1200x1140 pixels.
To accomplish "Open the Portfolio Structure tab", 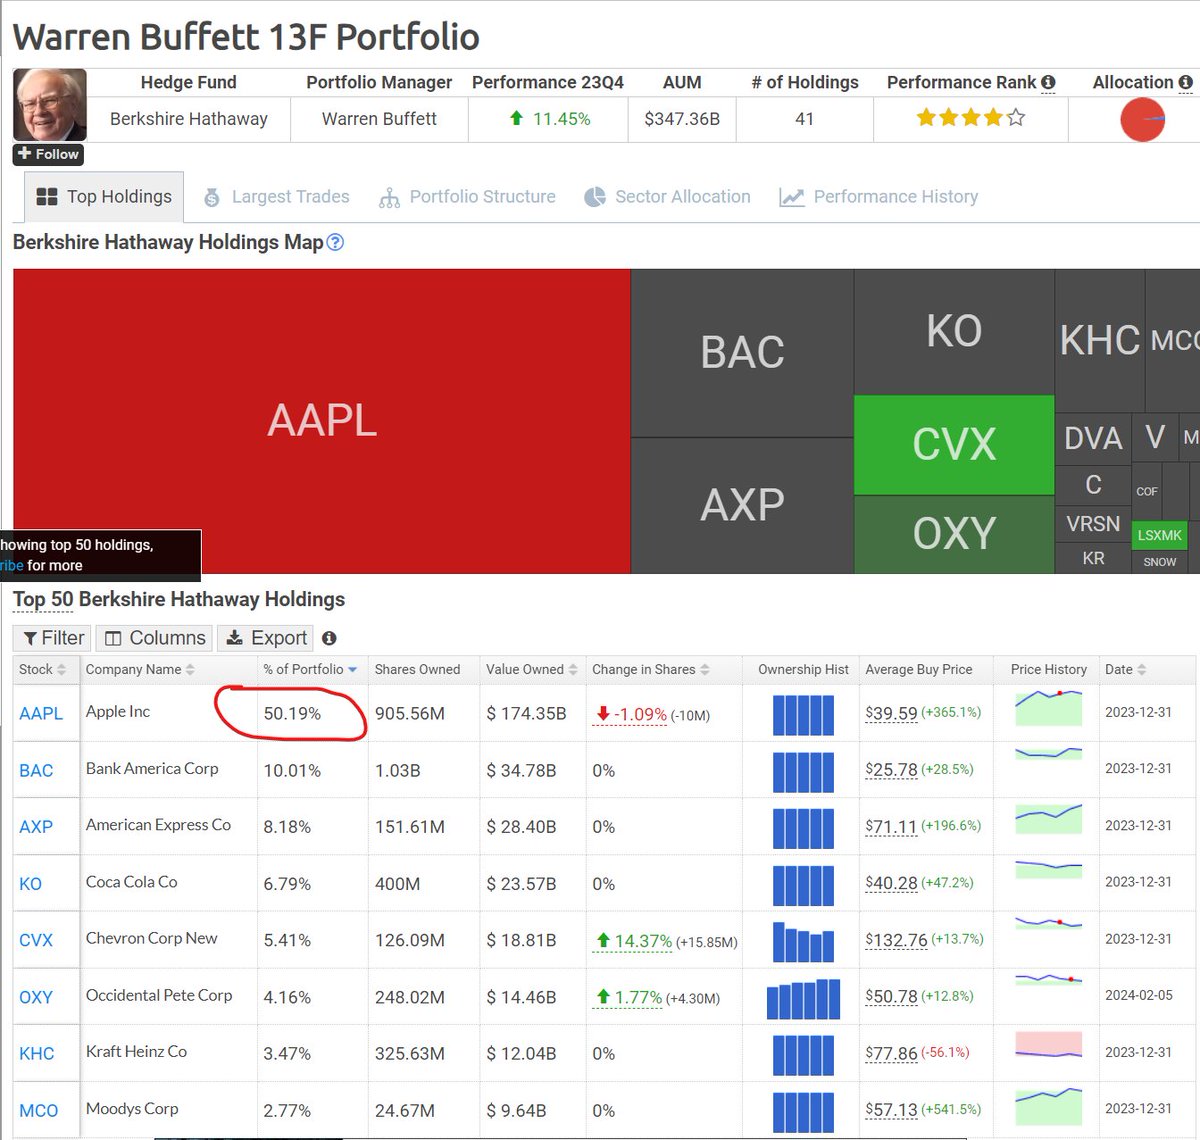I will [467, 197].
